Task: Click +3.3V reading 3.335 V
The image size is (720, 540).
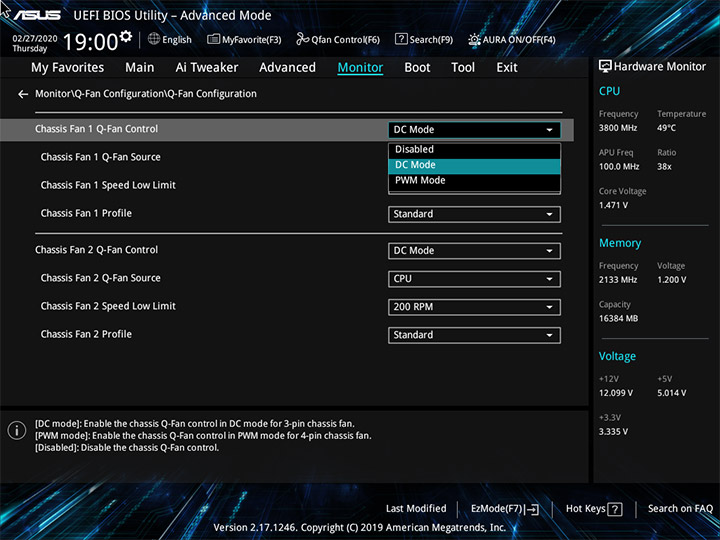Action: coord(613,432)
